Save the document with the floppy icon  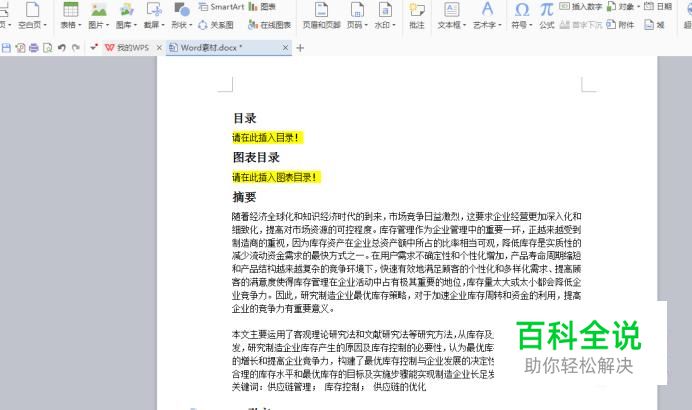pyautogui.click(x=6, y=48)
